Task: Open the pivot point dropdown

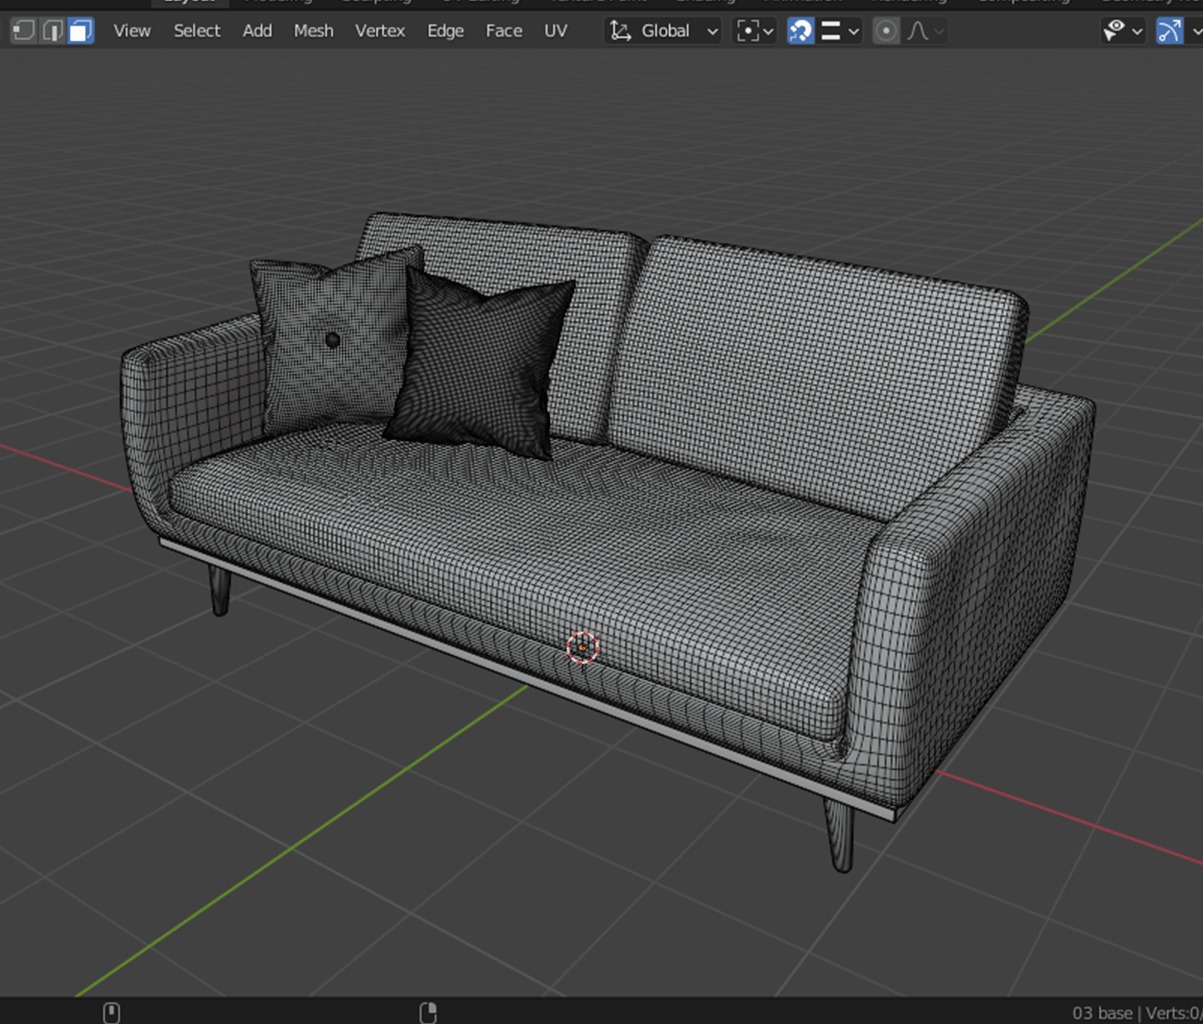Action: click(x=754, y=31)
